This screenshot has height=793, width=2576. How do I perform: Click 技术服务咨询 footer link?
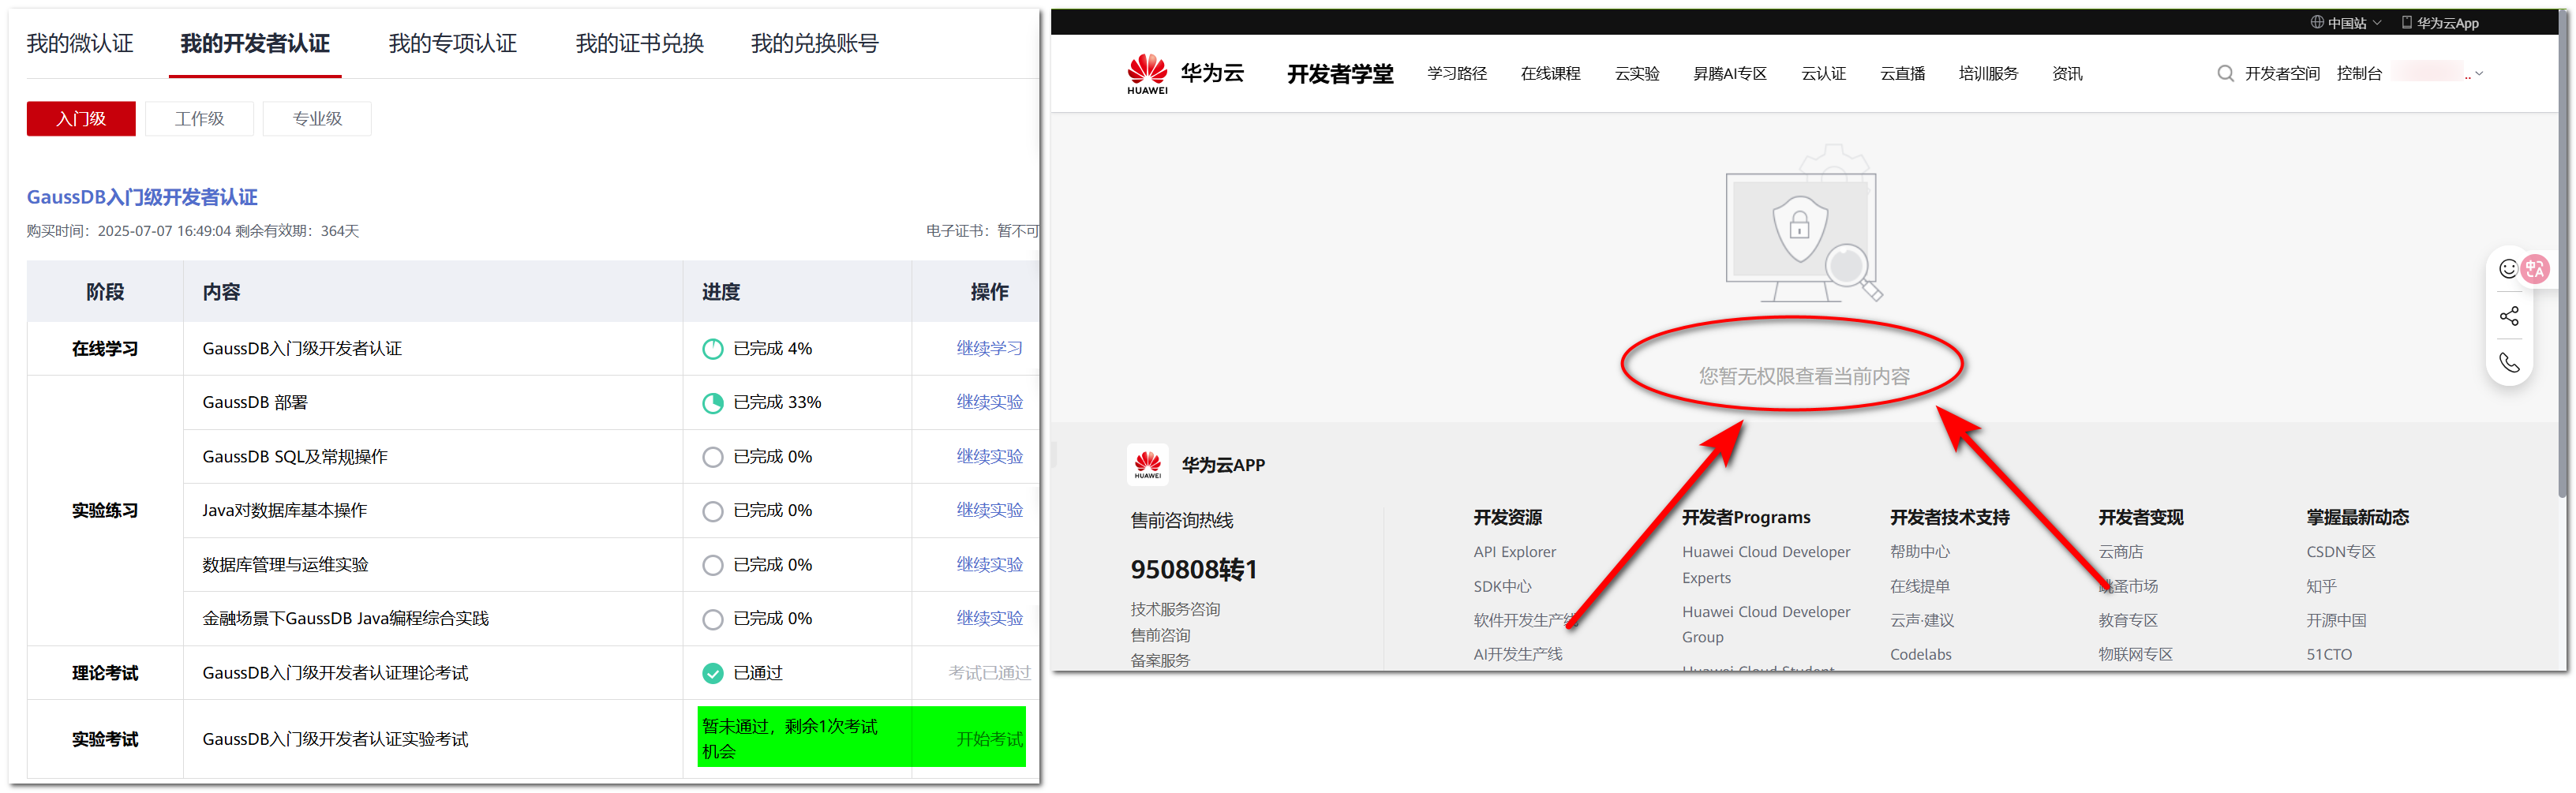coord(1175,609)
